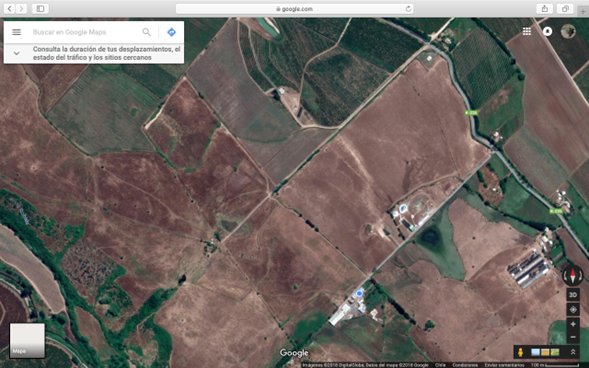Zoom out with the minus button

click(573, 337)
